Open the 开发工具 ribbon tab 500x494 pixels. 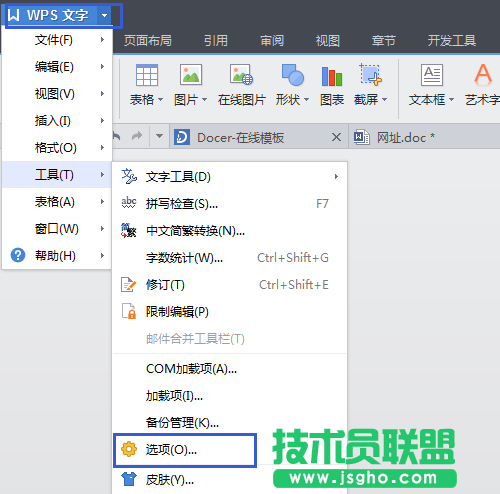[452, 41]
